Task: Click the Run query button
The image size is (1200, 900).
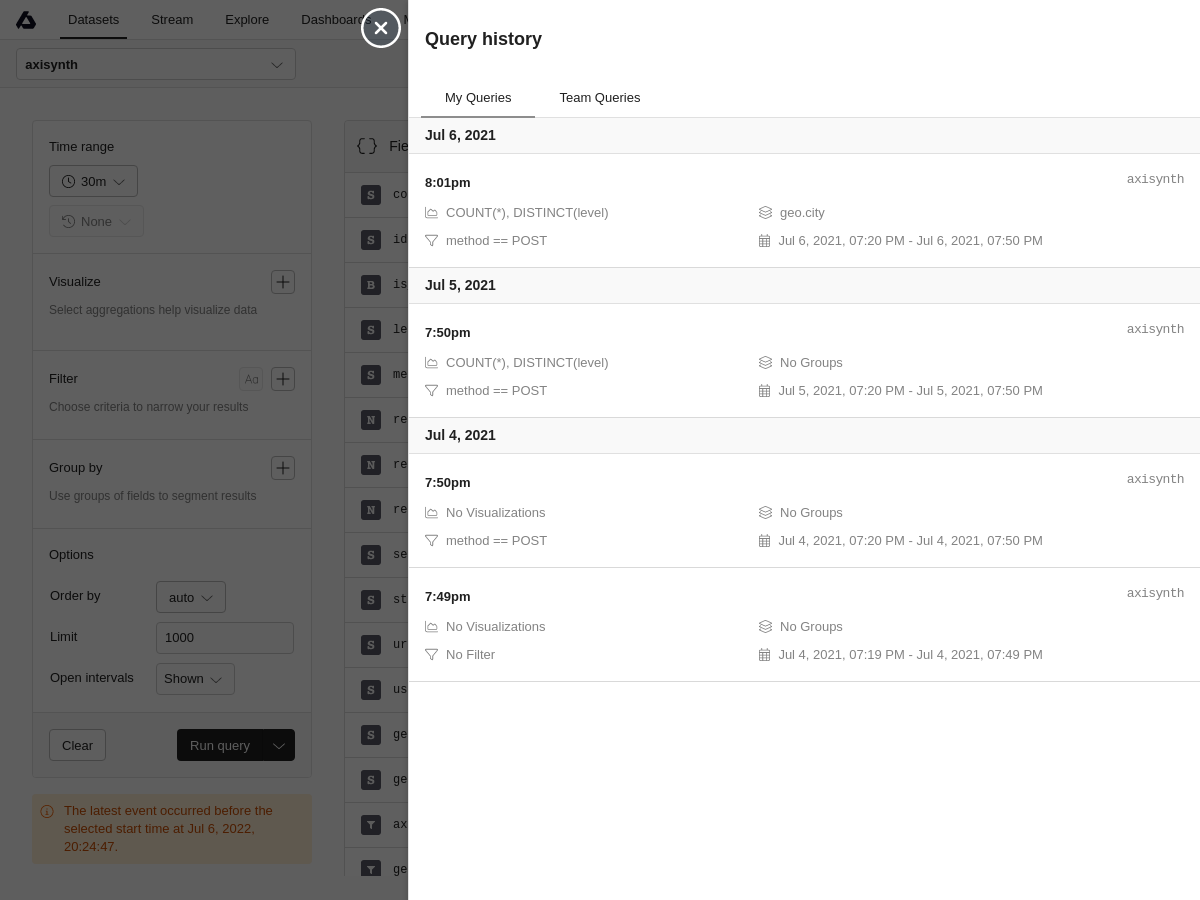Action: pos(220,745)
